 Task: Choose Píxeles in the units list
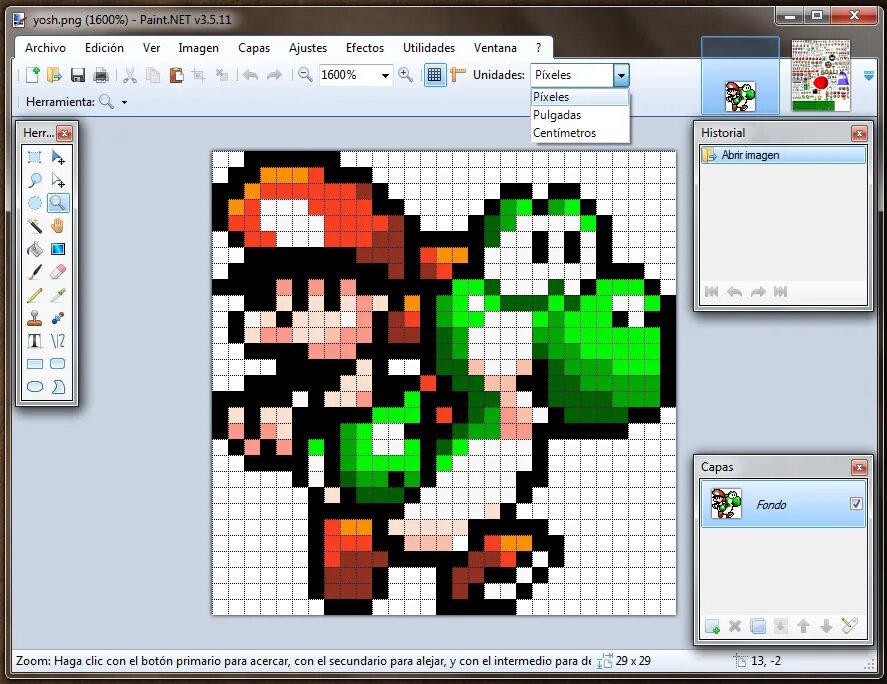[580, 97]
